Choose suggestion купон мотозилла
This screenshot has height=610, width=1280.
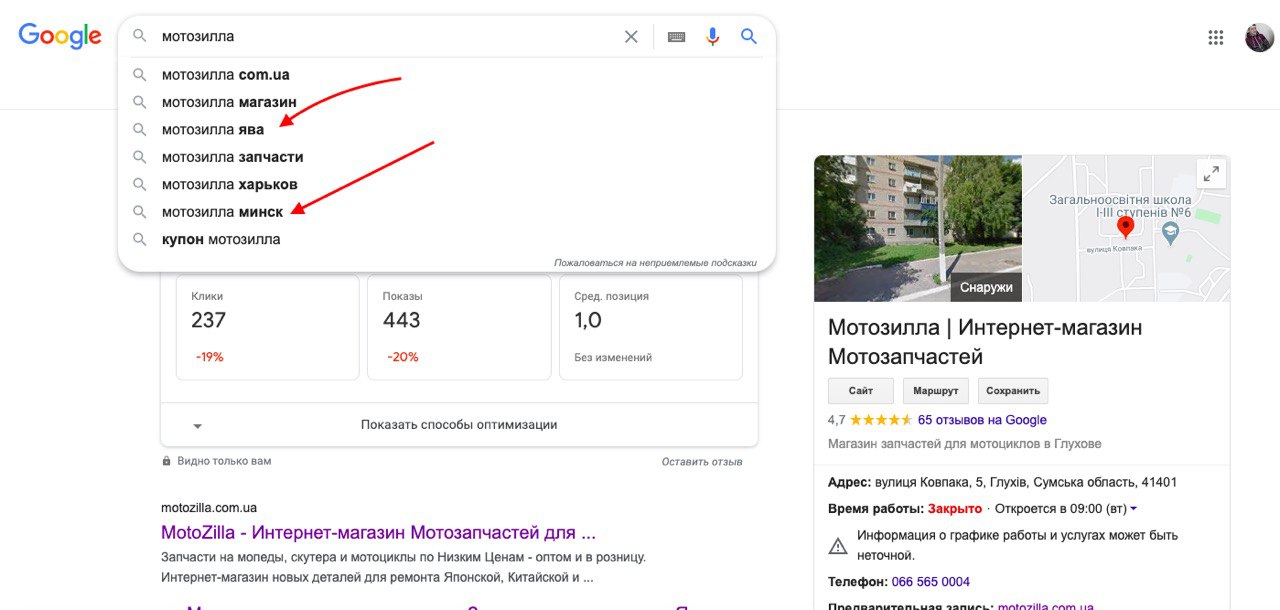[446, 239]
